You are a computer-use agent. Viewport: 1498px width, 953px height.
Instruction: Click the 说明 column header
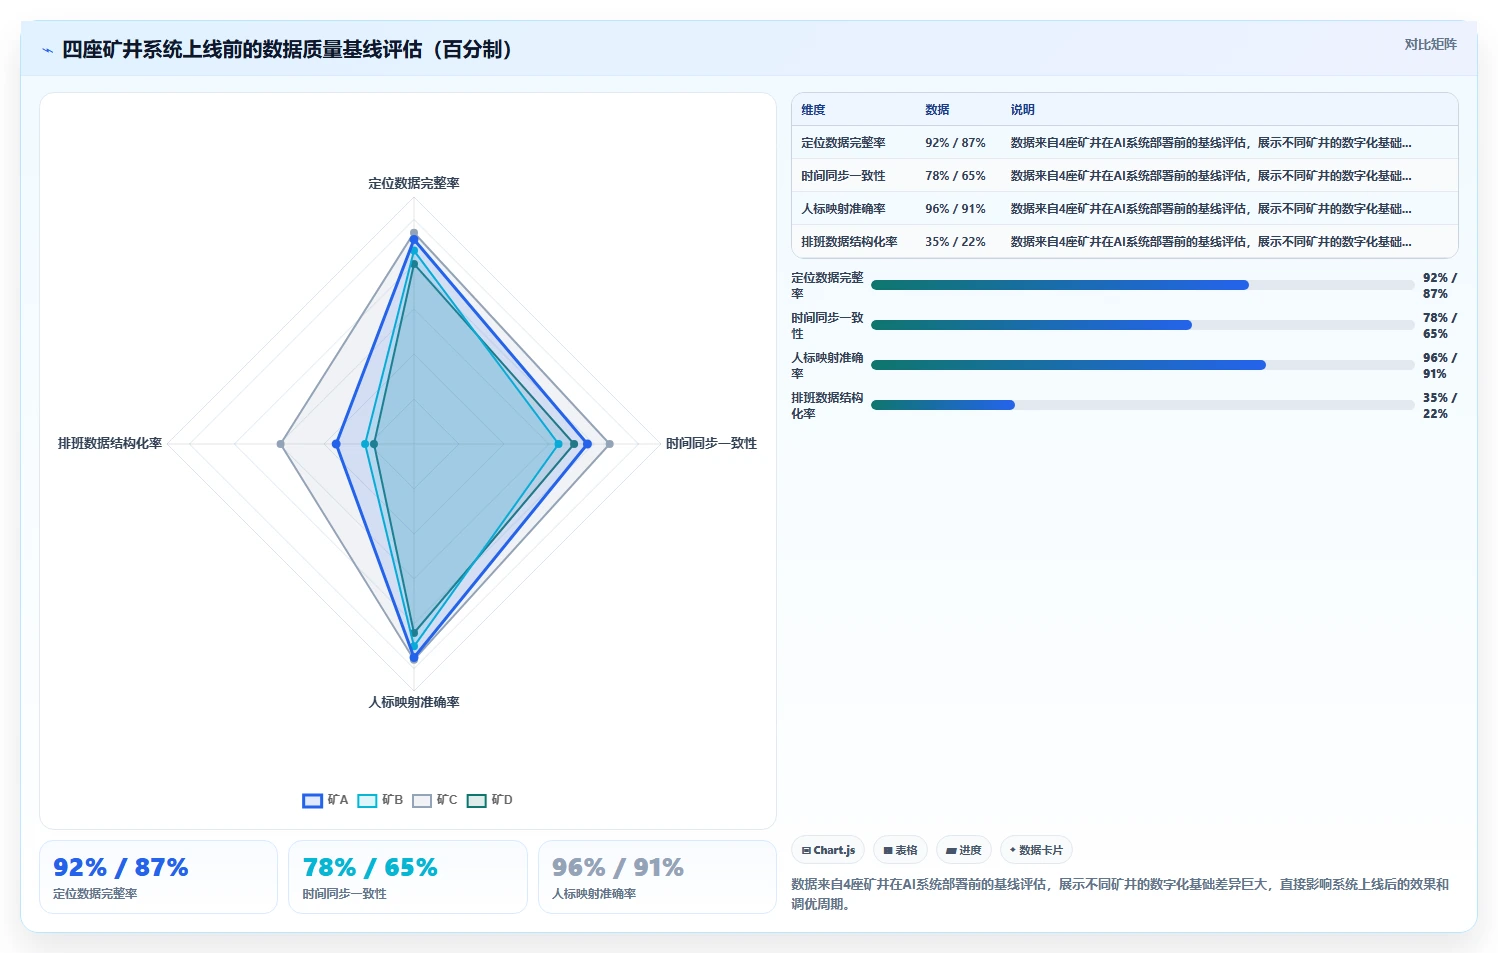pyautogui.click(x=1022, y=110)
